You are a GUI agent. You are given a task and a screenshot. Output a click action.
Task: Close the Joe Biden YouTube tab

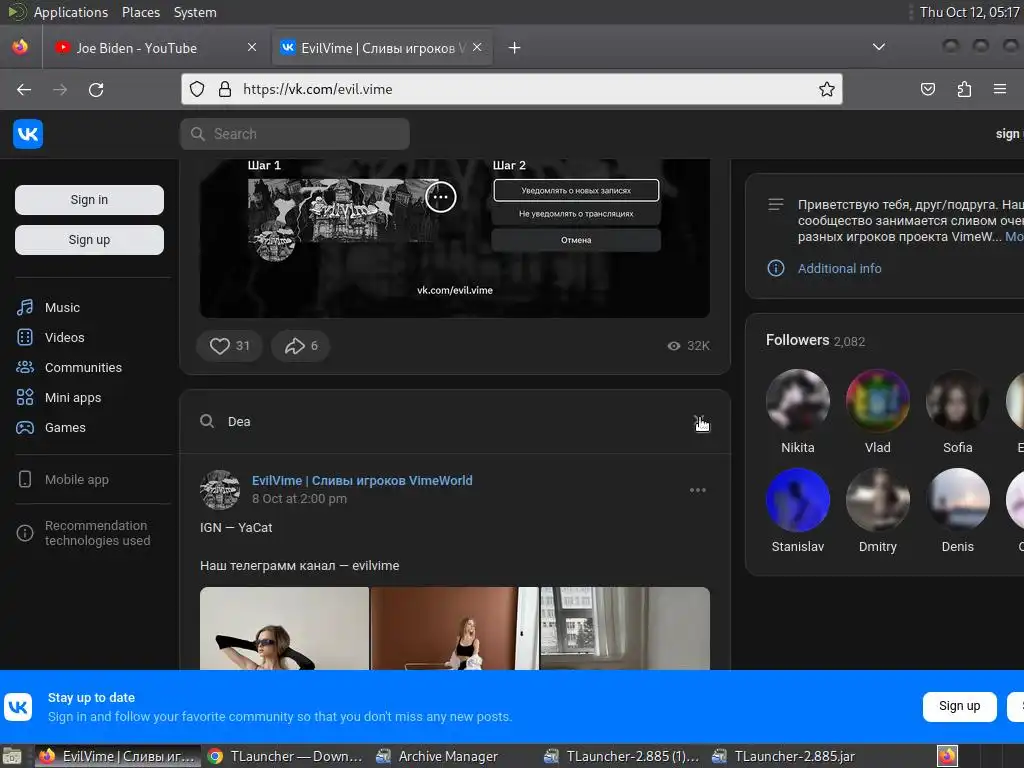click(x=252, y=47)
